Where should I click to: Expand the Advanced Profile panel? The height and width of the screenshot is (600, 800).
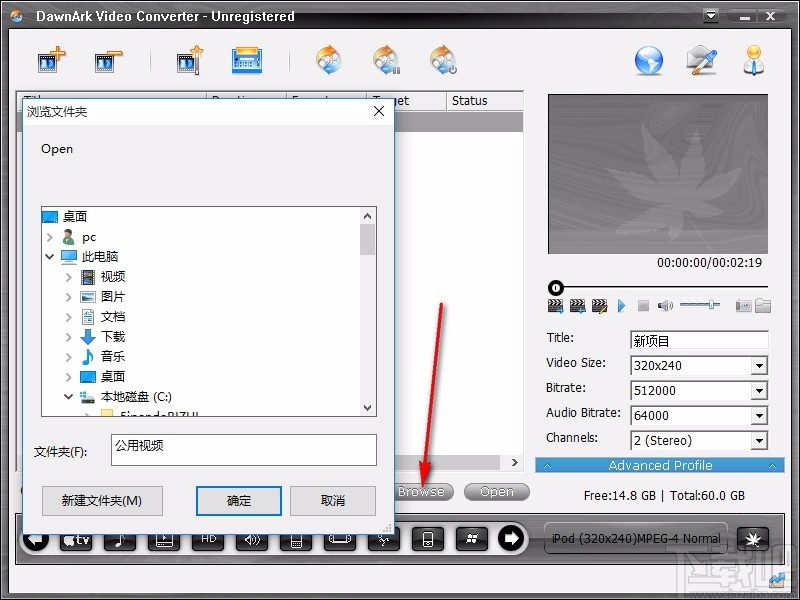pos(659,465)
